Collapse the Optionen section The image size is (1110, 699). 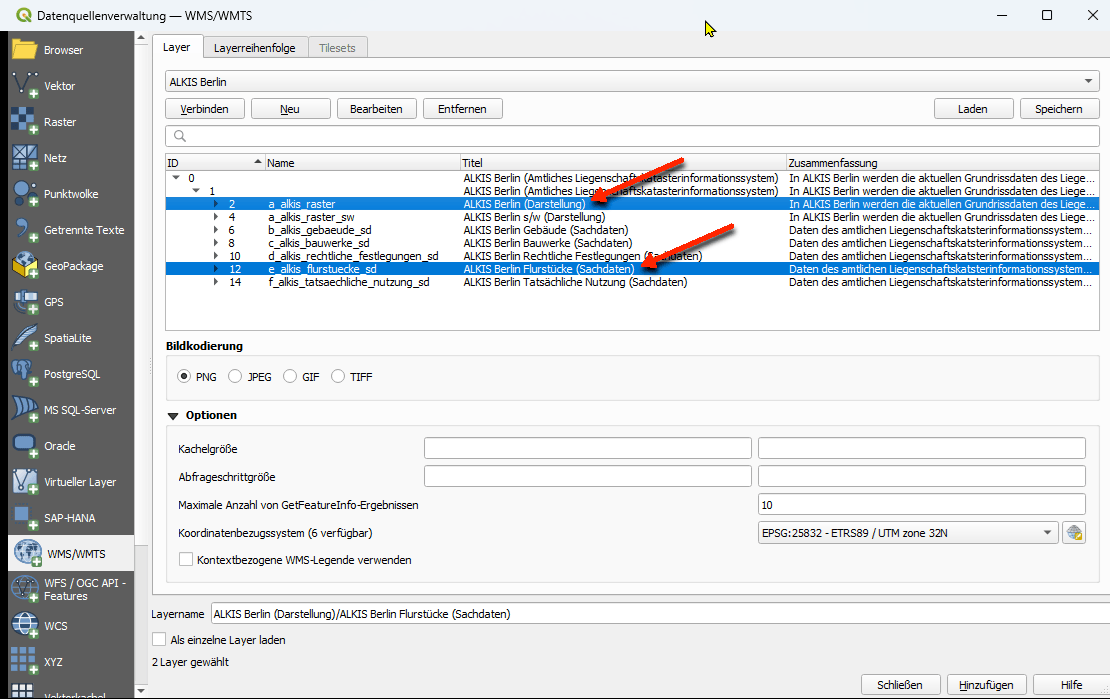point(173,415)
